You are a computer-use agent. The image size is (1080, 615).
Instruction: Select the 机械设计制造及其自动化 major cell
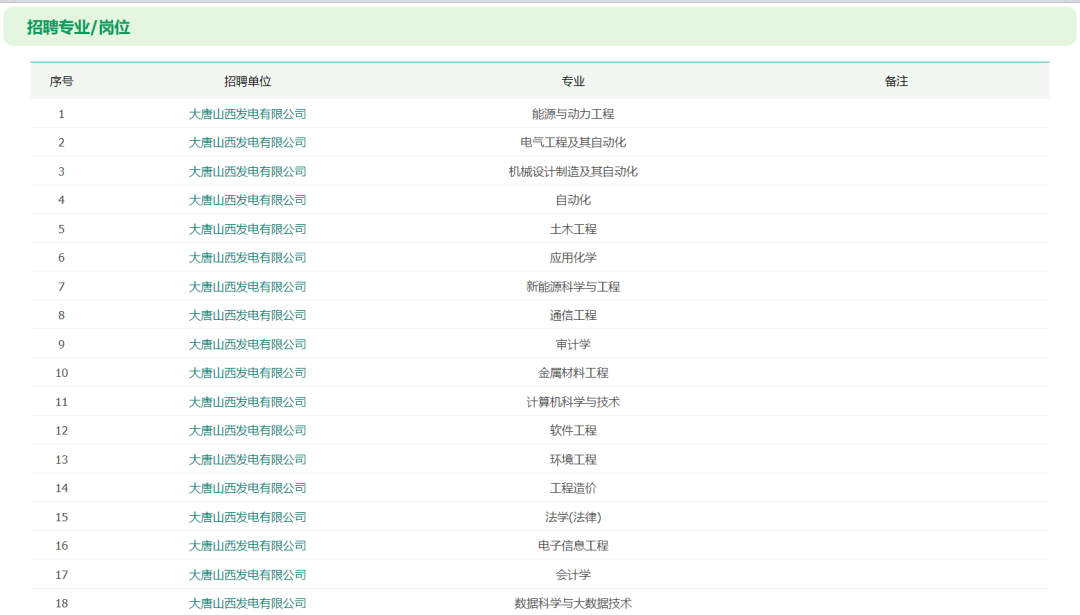[x=573, y=171]
